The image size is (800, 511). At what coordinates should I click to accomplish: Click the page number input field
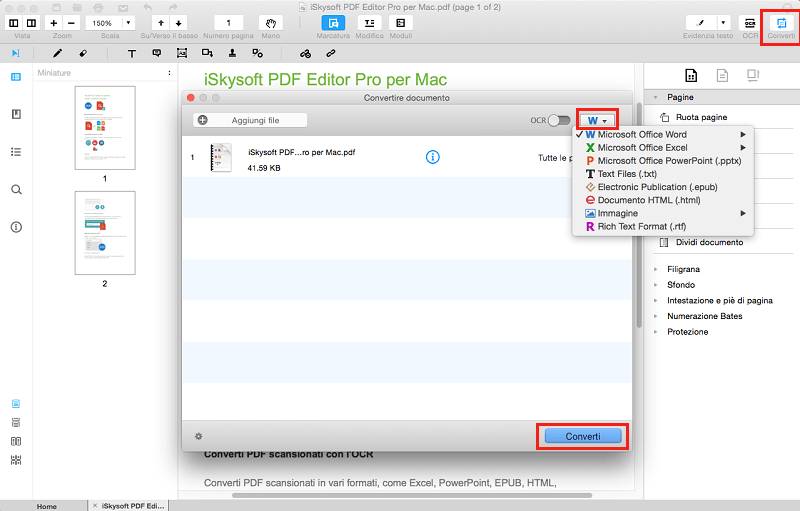tap(228, 23)
